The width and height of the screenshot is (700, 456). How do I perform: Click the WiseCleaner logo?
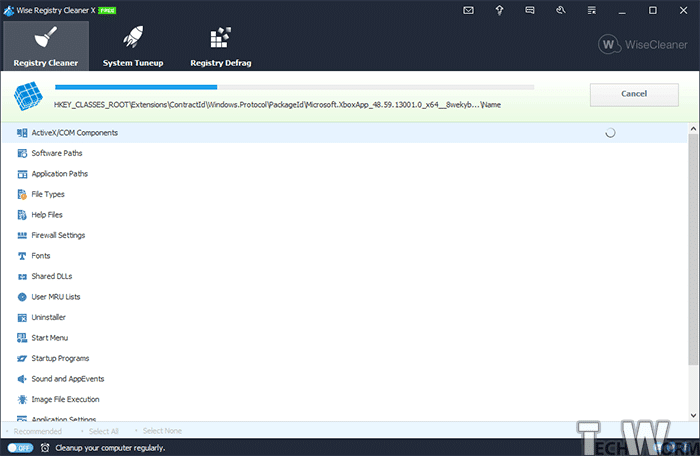[642, 45]
